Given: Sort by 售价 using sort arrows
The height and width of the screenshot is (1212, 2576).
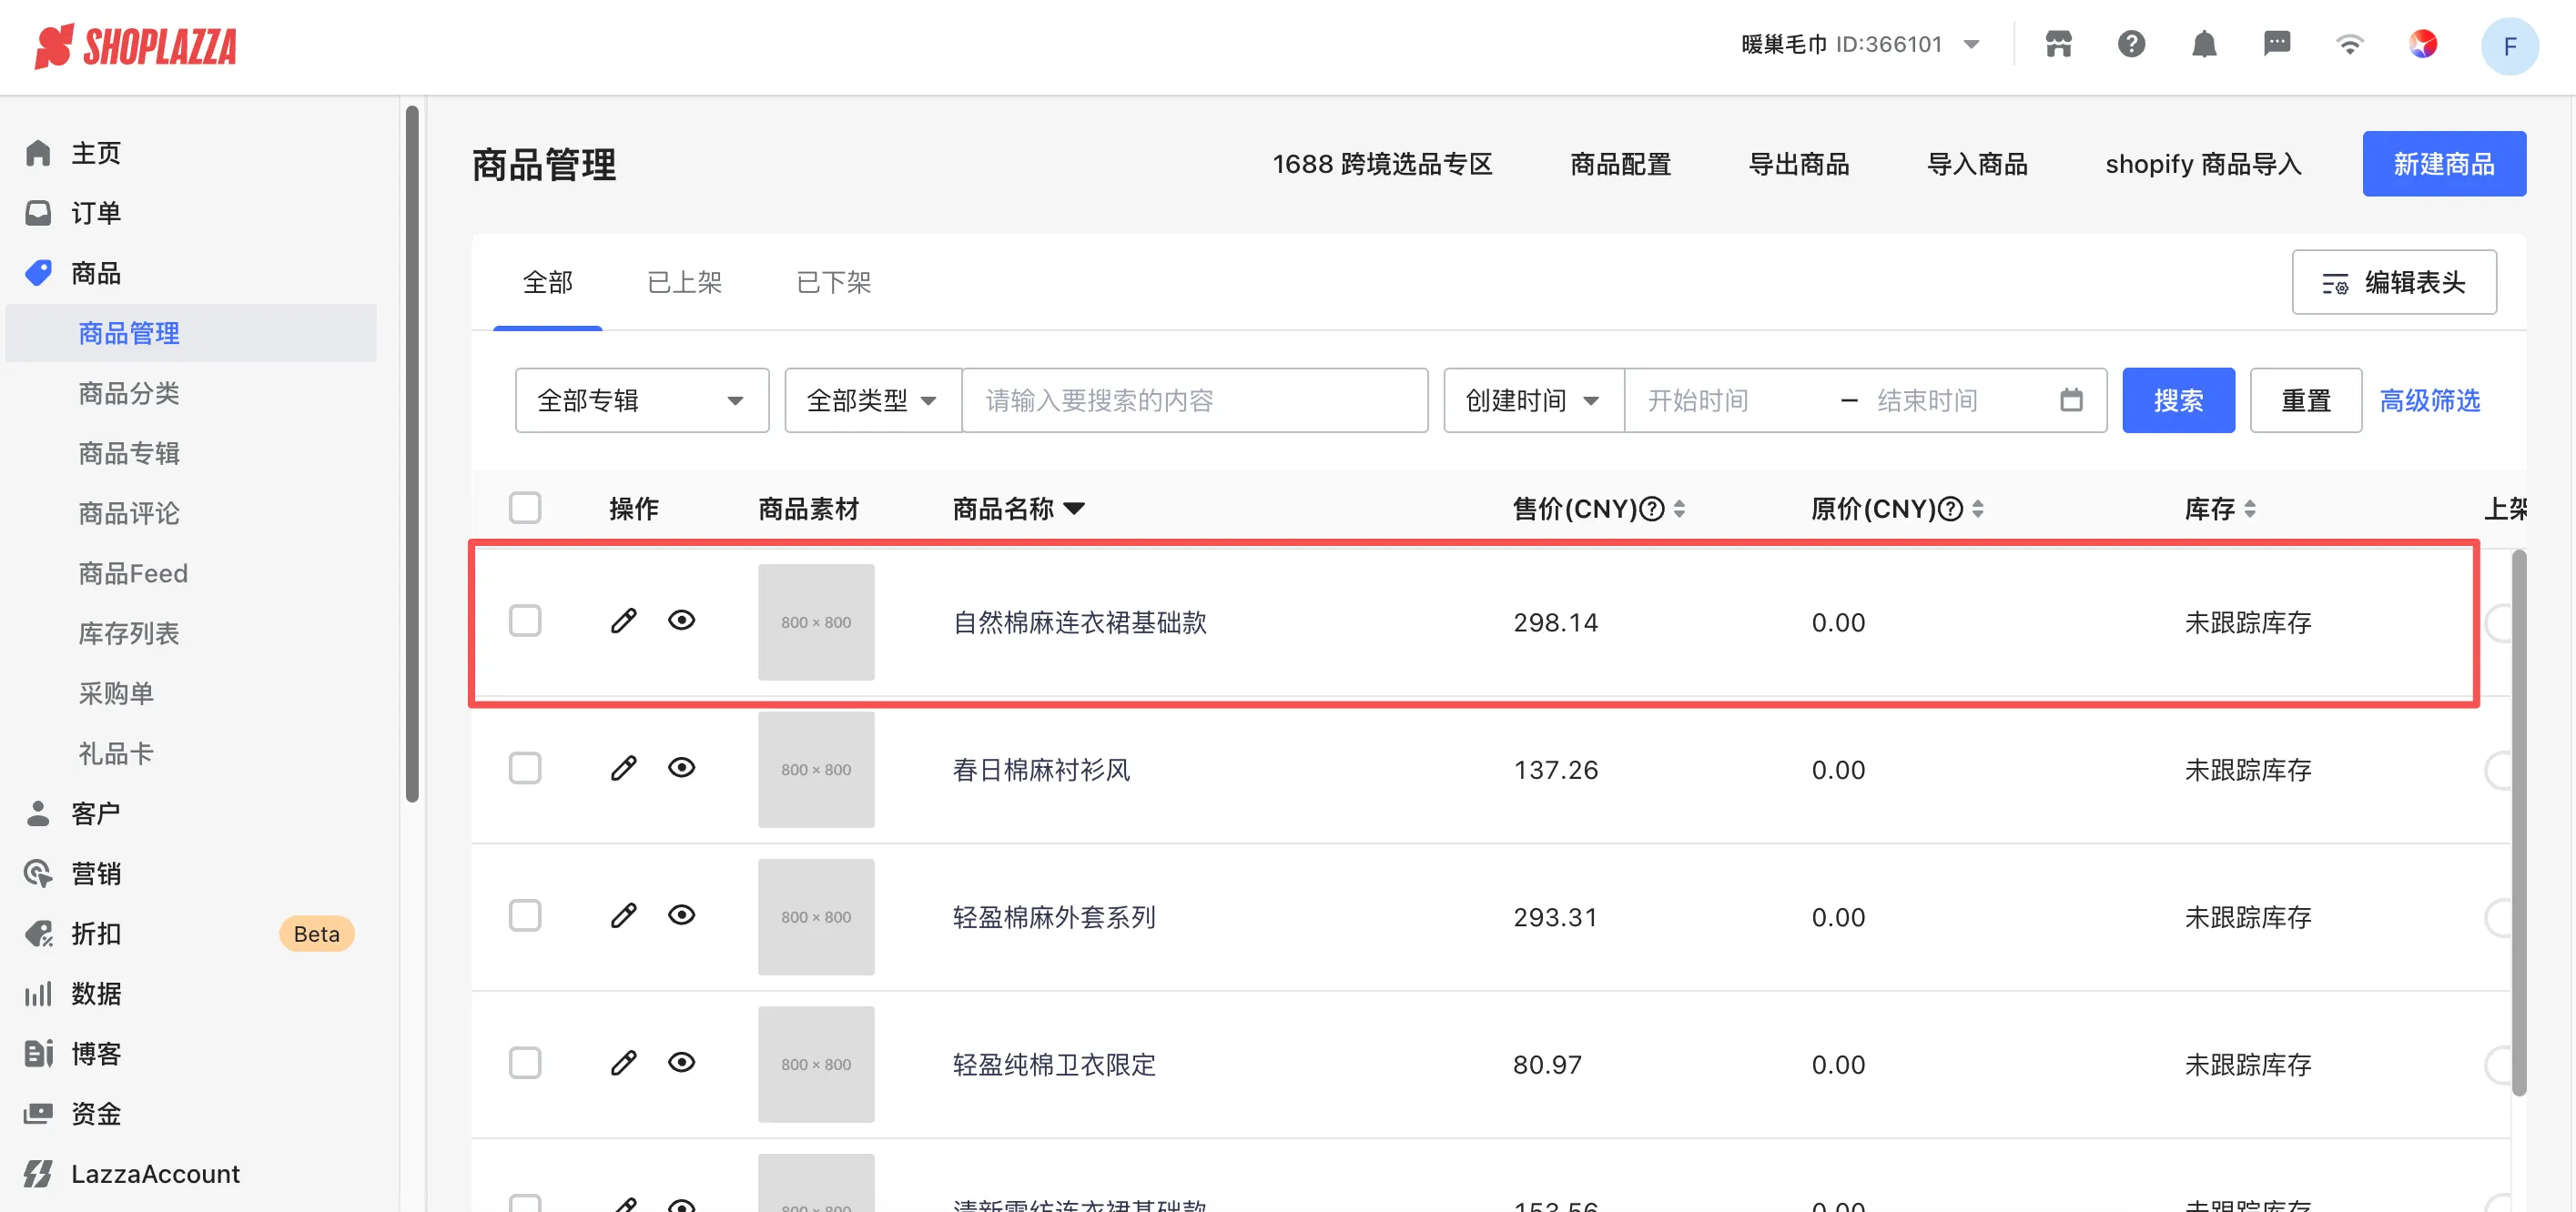Looking at the screenshot, I should coord(1679,509).
